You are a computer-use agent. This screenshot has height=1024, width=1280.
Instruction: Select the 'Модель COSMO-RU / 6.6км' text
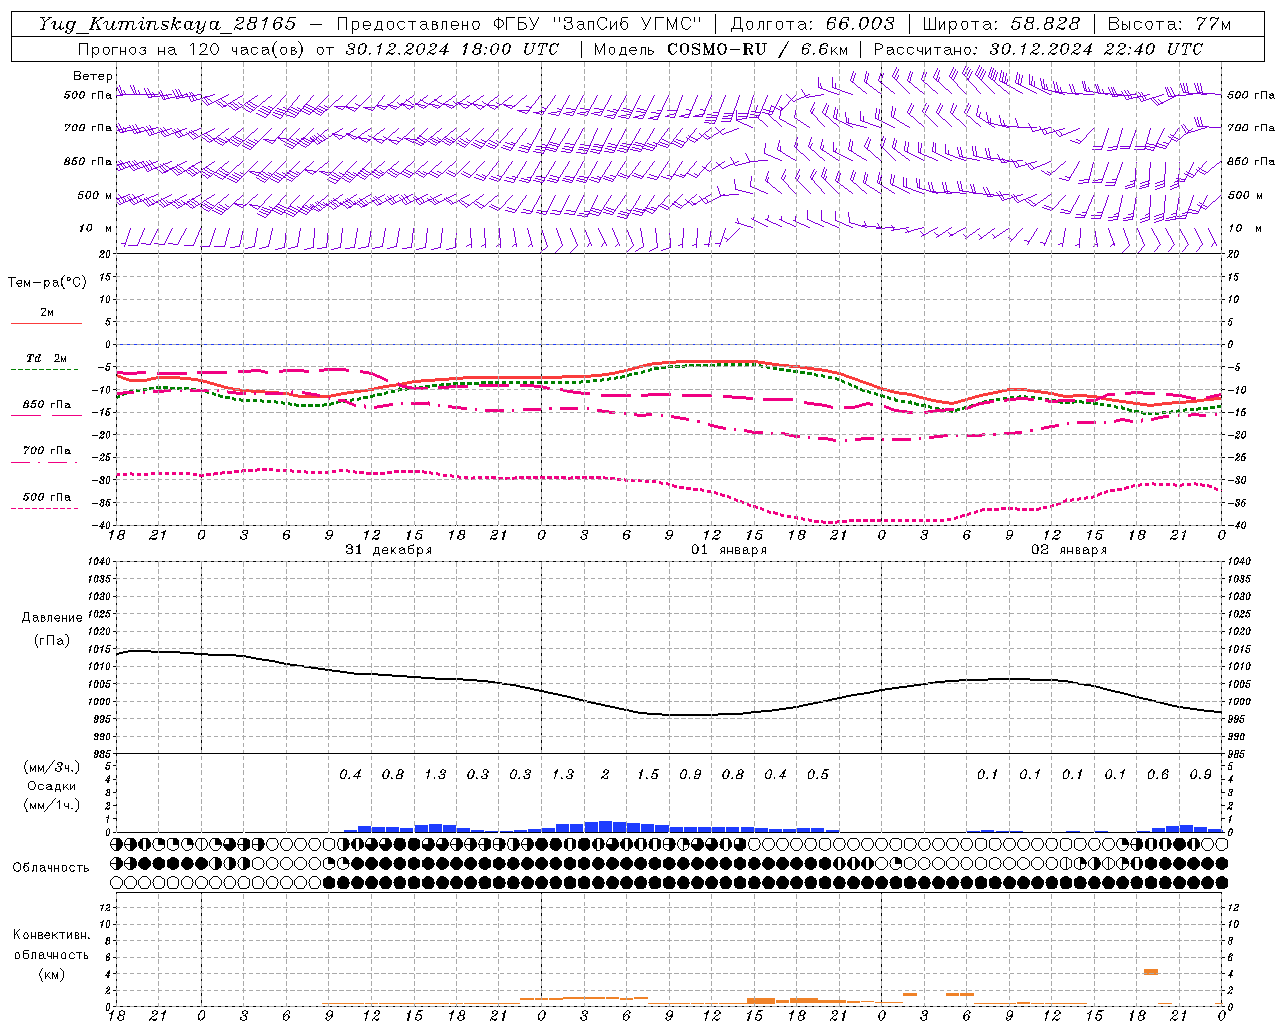(x=720, y=49)
